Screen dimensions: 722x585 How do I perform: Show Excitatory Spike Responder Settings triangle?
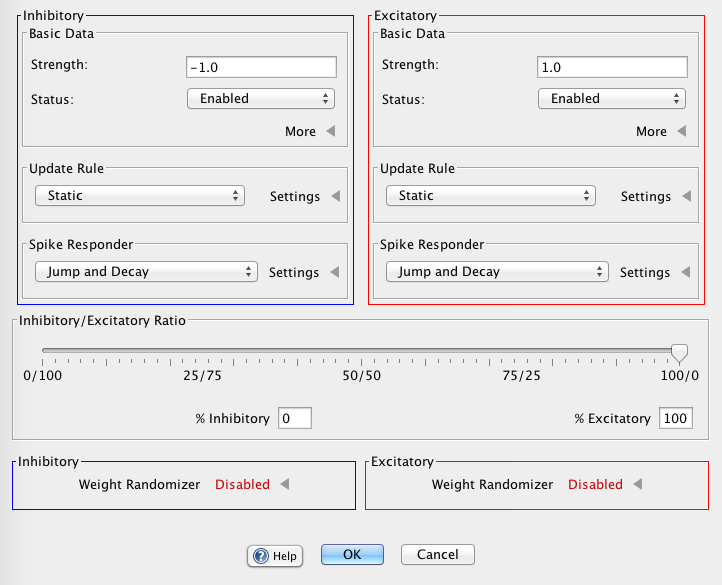coord(685,272)
